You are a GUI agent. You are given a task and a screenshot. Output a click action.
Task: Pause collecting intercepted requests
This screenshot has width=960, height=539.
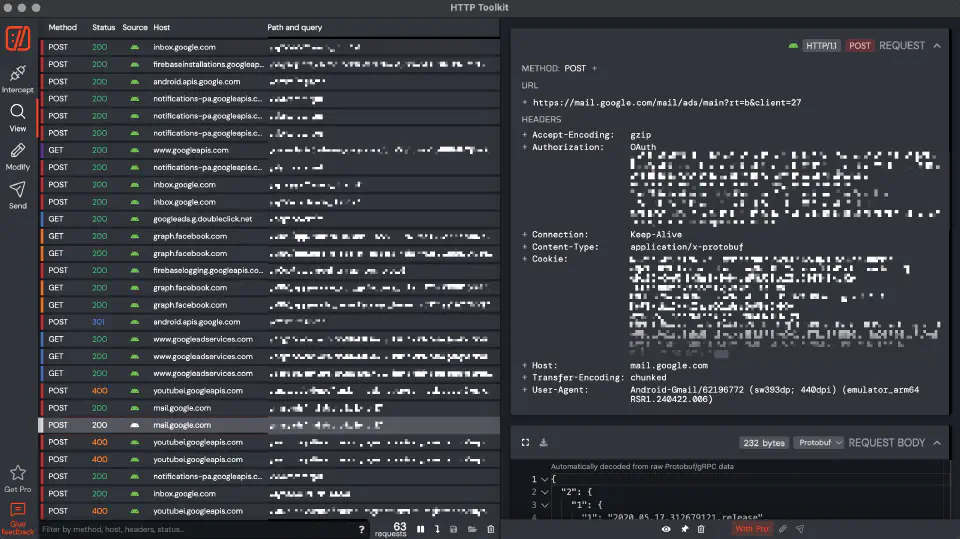[x=421, y=529]
